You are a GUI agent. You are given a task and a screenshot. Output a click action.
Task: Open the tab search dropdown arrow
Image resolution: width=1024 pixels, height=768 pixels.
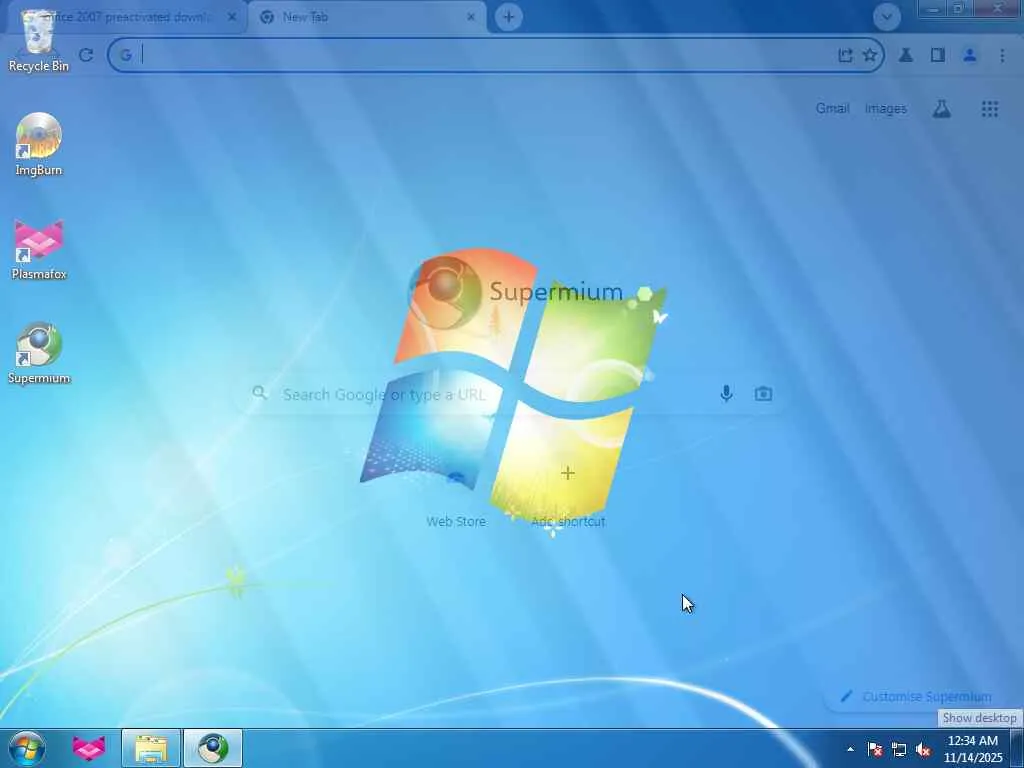pyautogui.click(x=887, y=17)
